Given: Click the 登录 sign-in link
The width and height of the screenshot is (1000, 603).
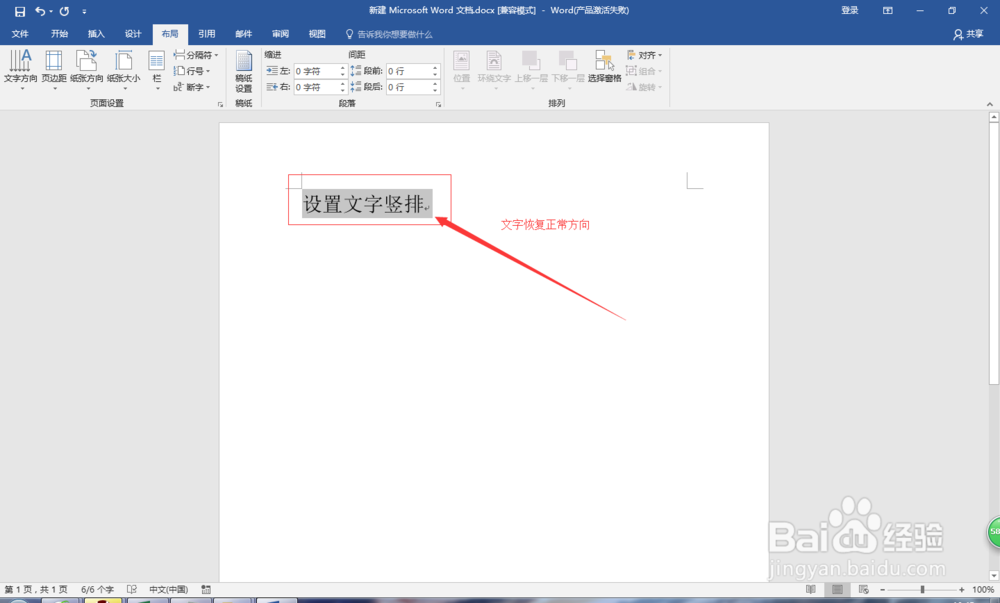Looking at the screenshot, I should (x=849, y=10).
